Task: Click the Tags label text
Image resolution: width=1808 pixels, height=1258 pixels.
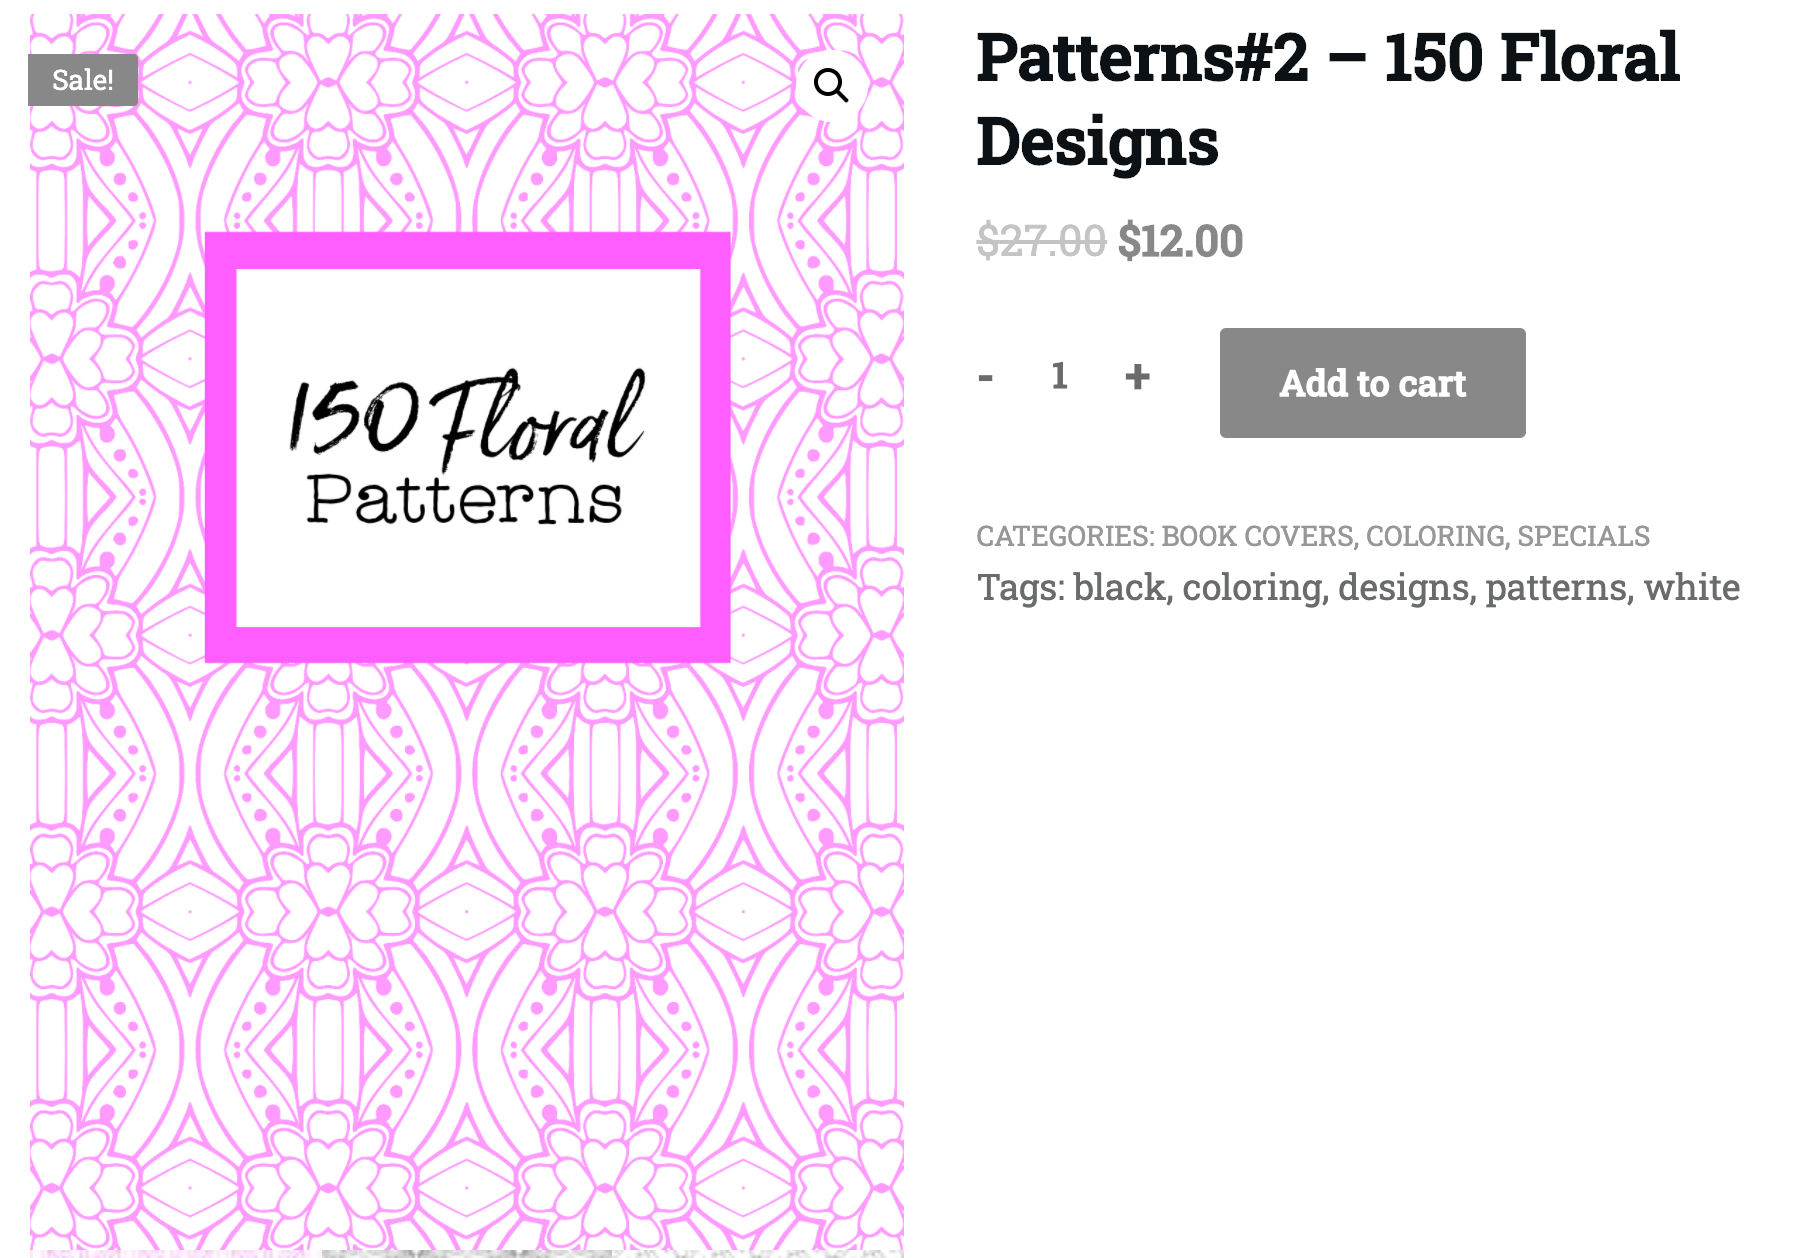Action: point(1020,588)
